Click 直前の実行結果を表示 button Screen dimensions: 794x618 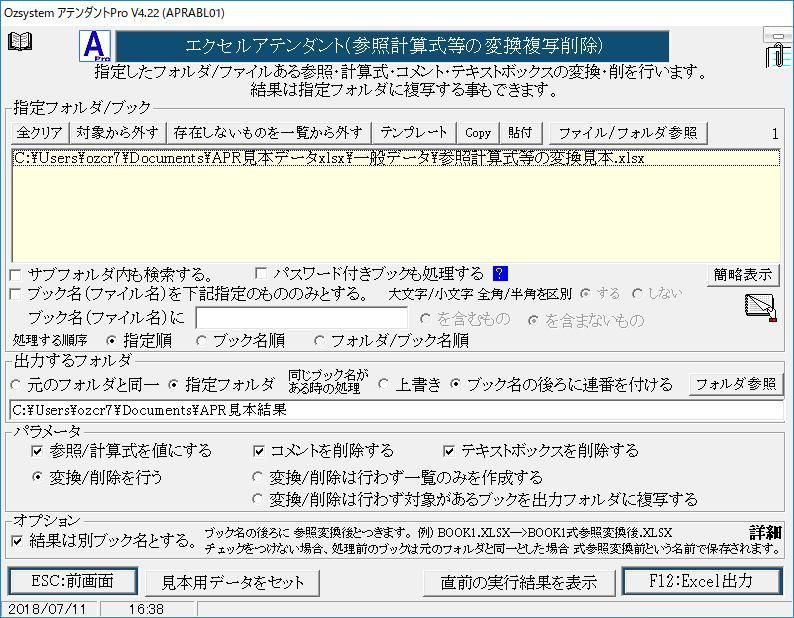click(x=519, y=583)
